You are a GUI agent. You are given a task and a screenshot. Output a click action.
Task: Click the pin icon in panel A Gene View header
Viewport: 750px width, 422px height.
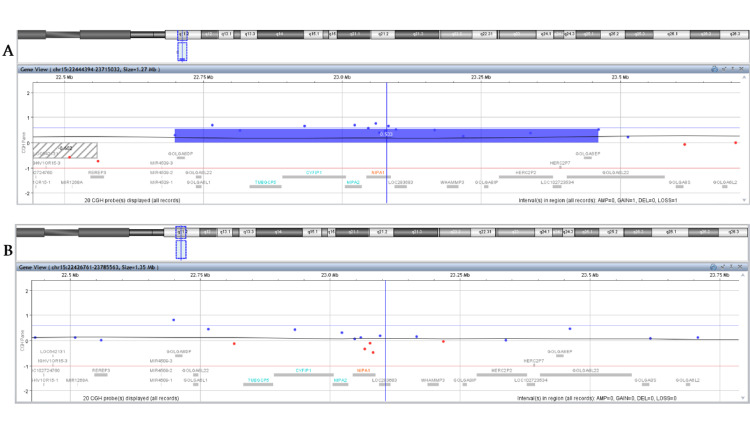tap(733, 69)
